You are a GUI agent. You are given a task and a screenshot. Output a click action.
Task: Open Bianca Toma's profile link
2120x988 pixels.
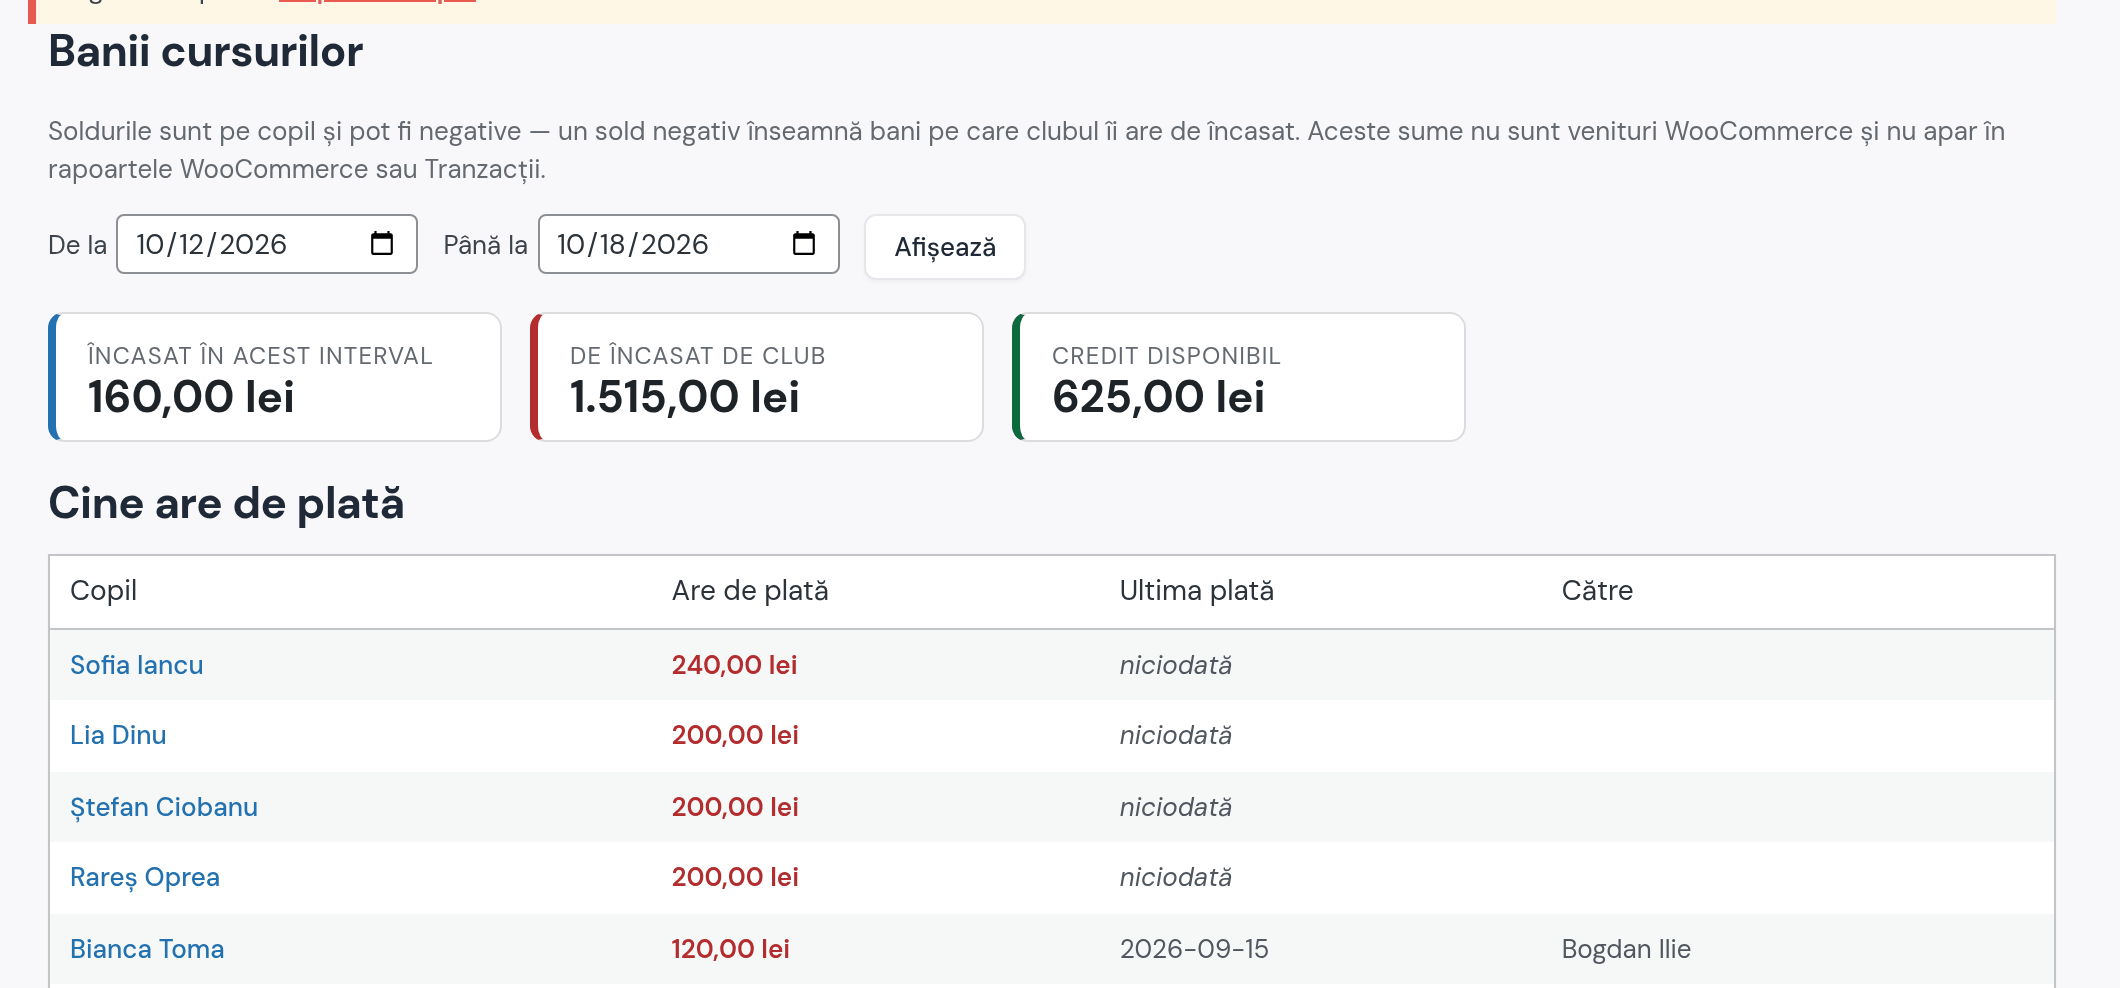point(147,949)
